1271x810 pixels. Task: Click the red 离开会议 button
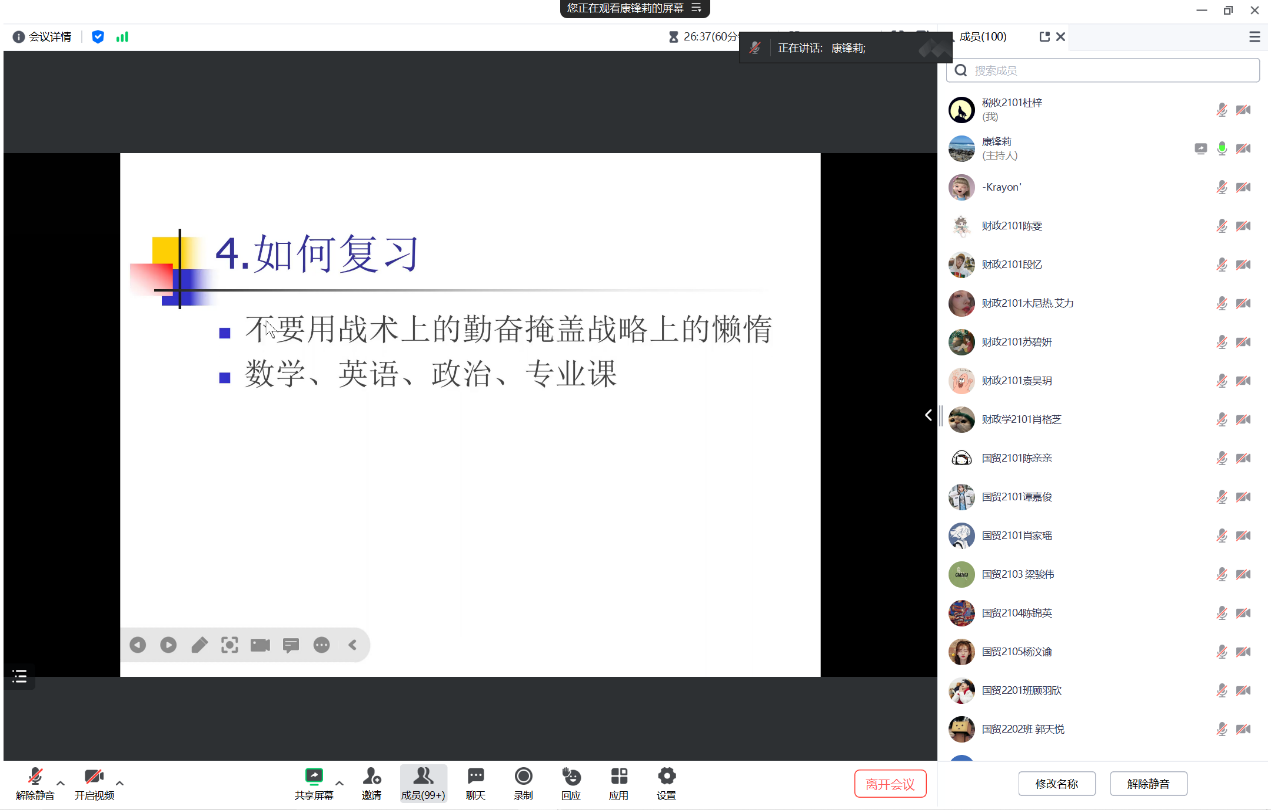click(890, 784)
